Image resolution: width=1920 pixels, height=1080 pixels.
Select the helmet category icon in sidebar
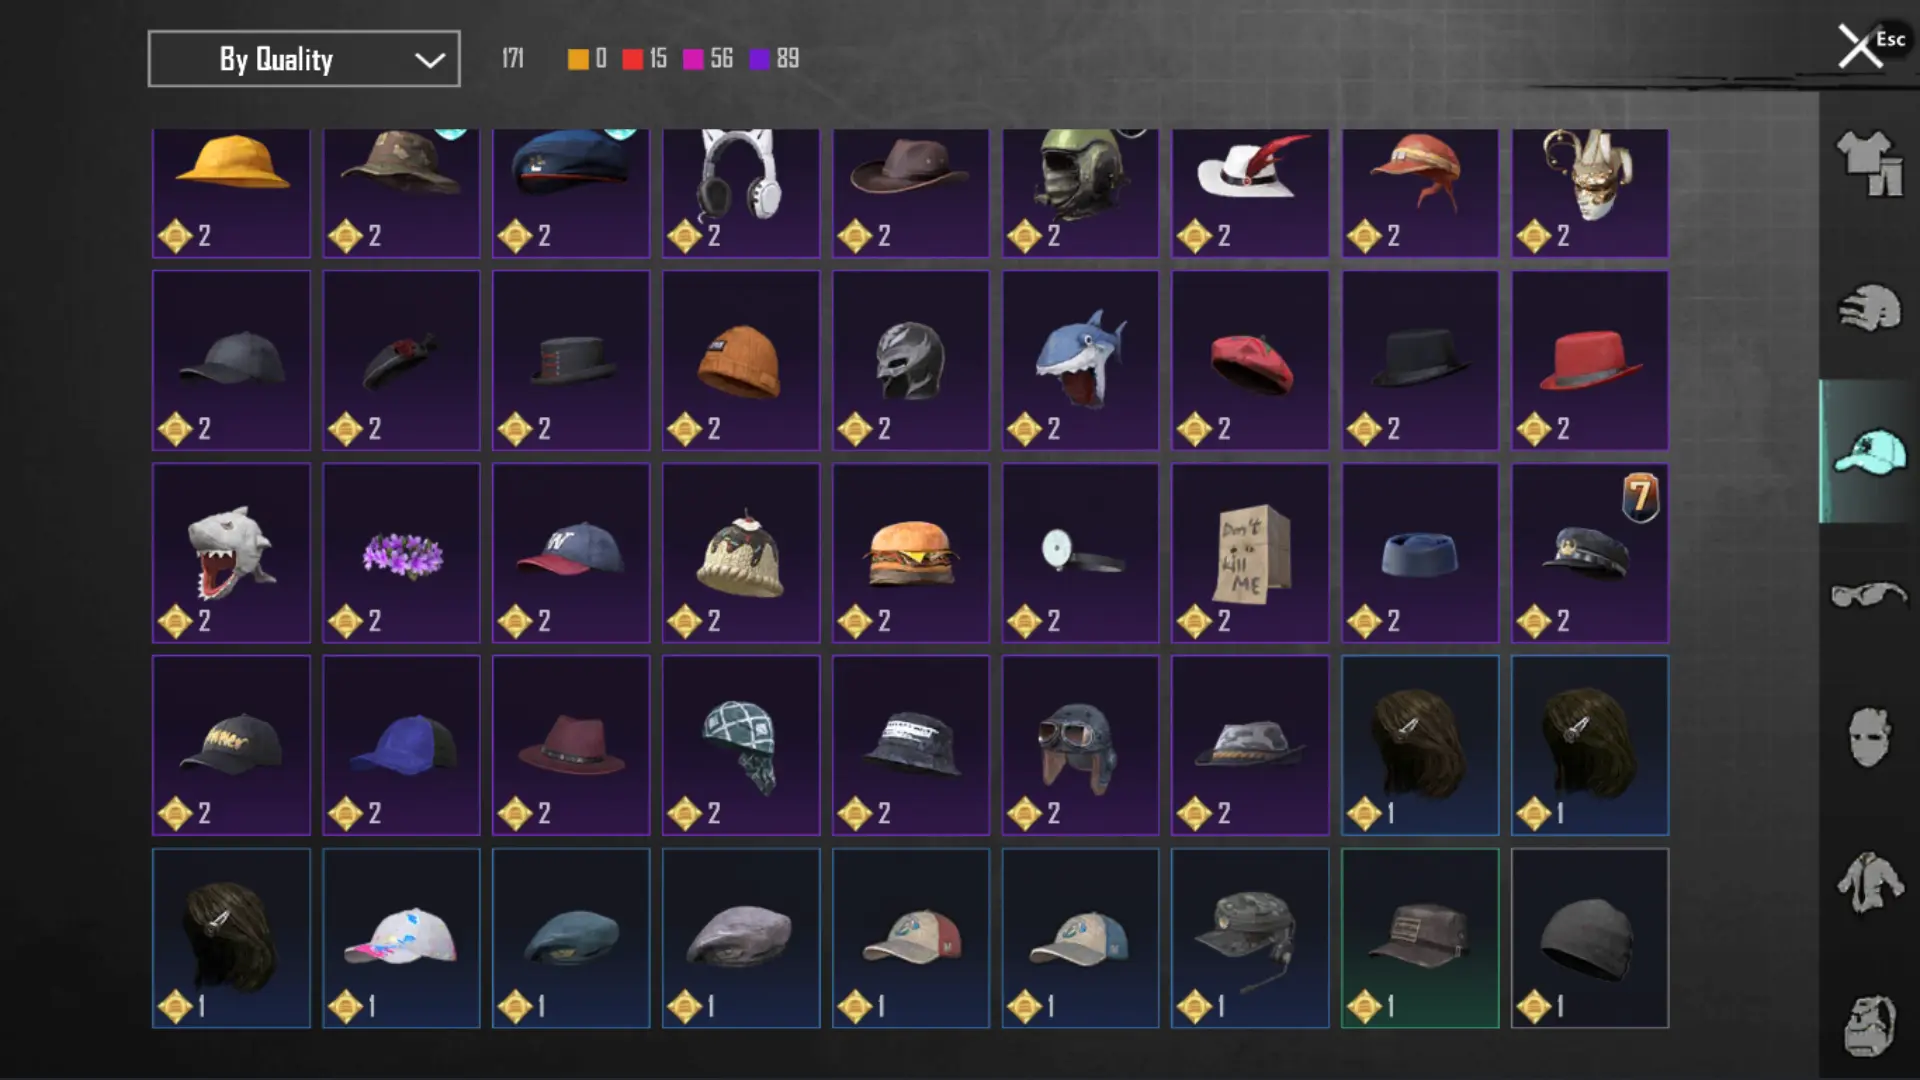point(1869,308)
